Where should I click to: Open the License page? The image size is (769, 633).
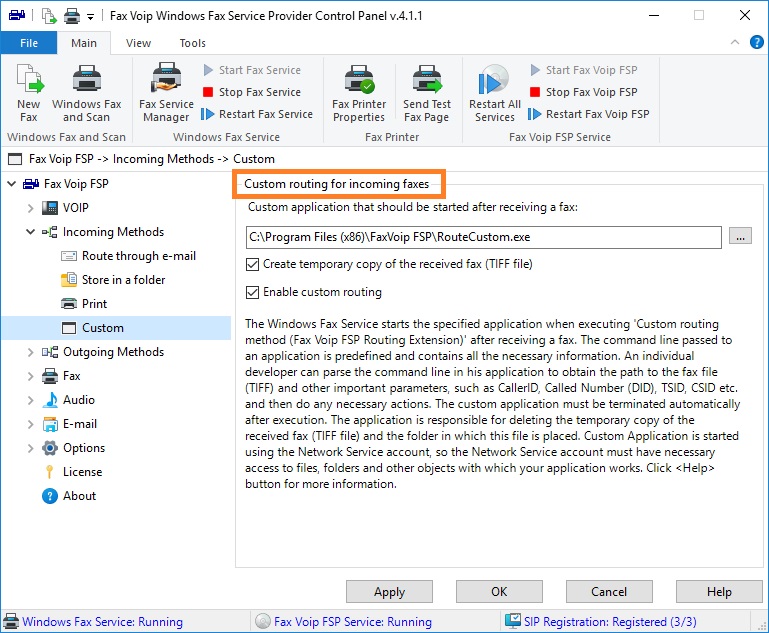click(73, 472)
